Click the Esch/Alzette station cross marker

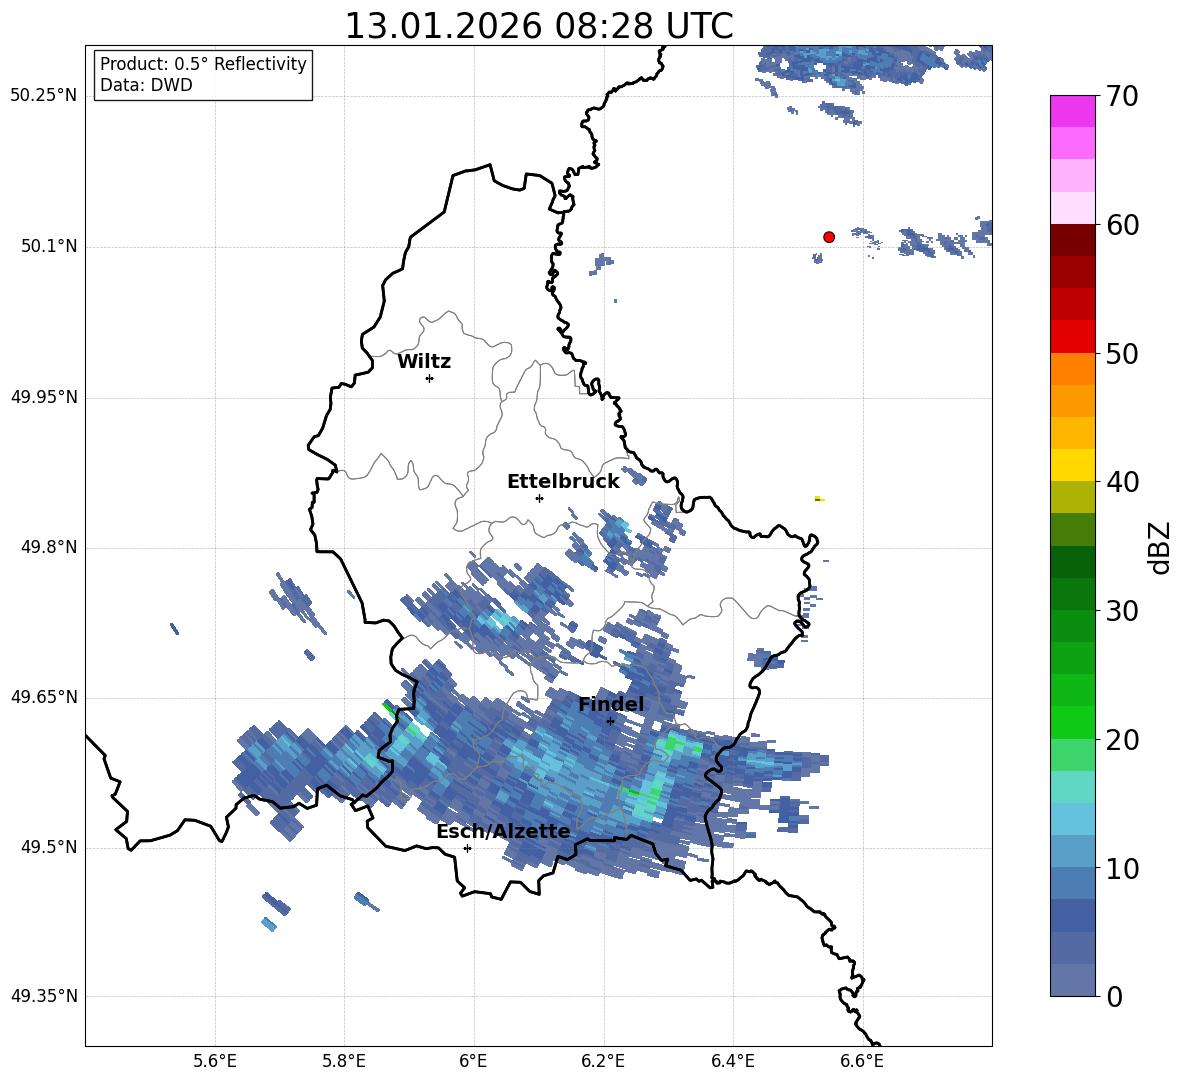467,848
